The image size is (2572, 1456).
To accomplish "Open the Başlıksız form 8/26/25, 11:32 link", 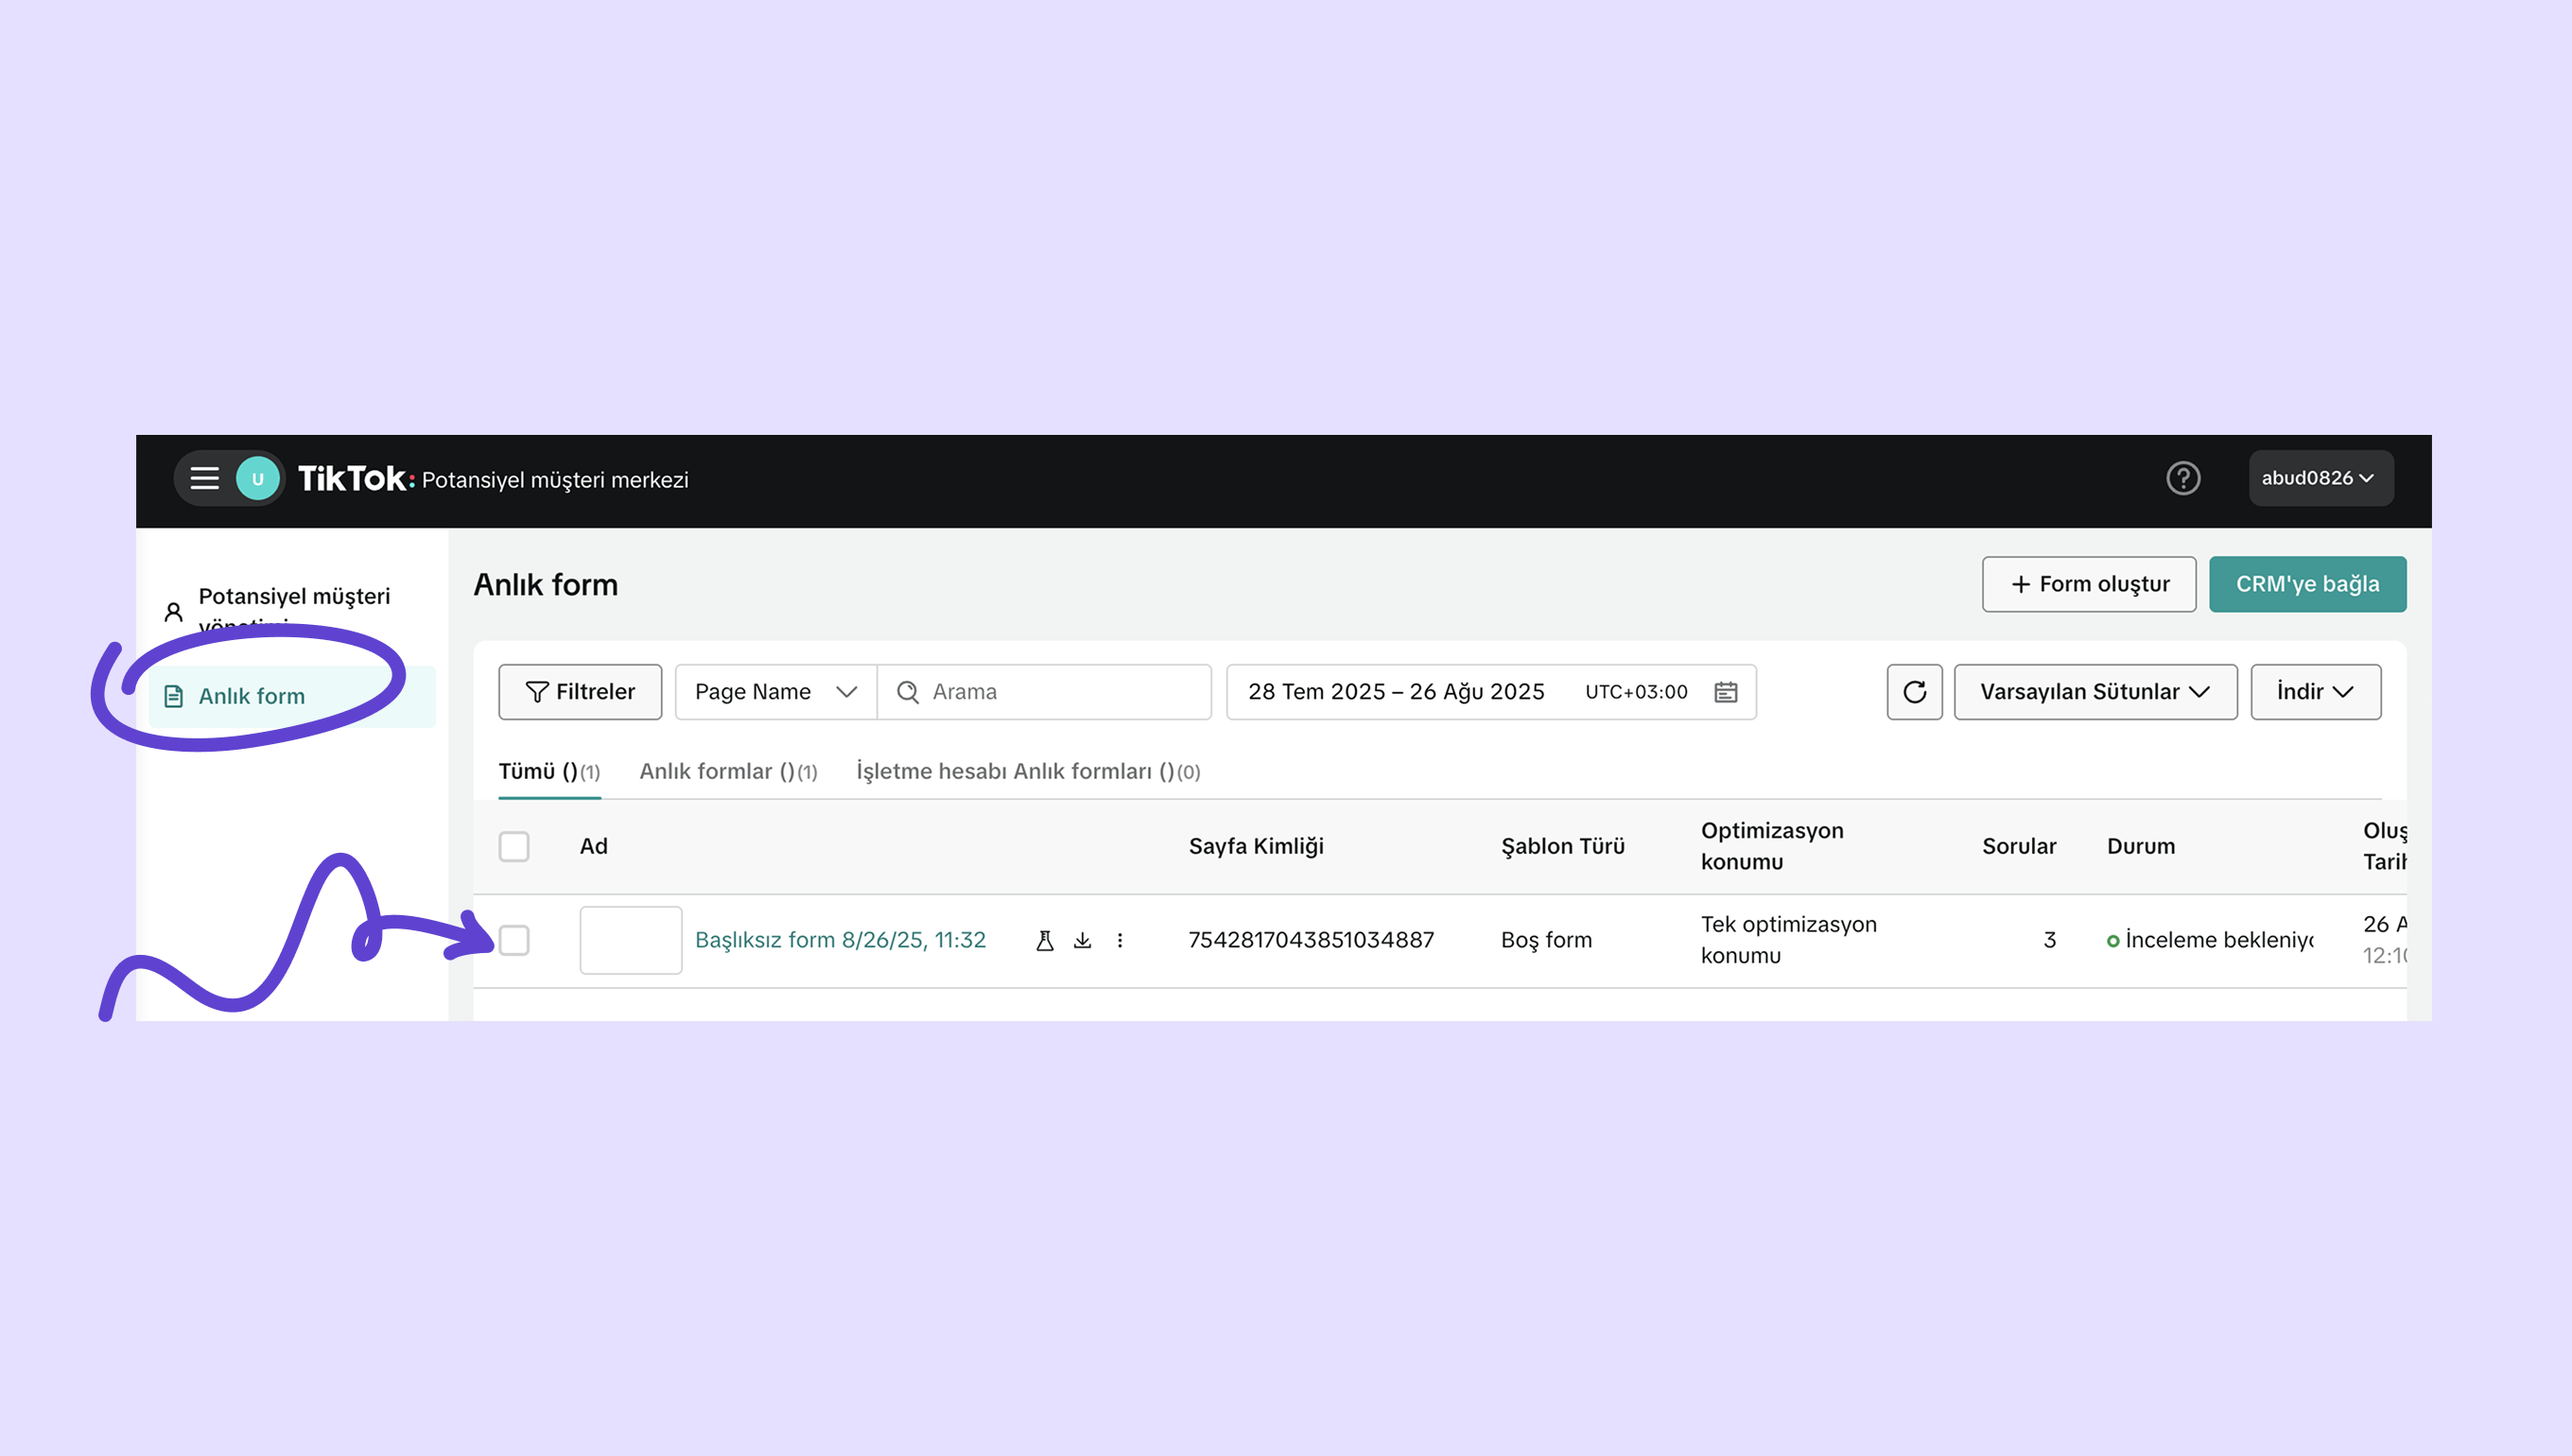I will click(840, 940).
